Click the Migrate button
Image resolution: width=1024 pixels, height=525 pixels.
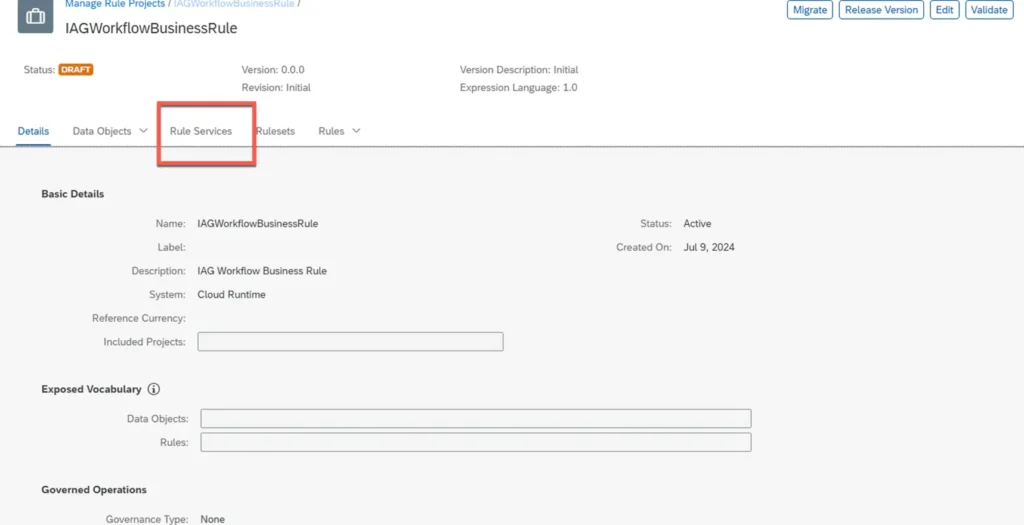(809, 10)
